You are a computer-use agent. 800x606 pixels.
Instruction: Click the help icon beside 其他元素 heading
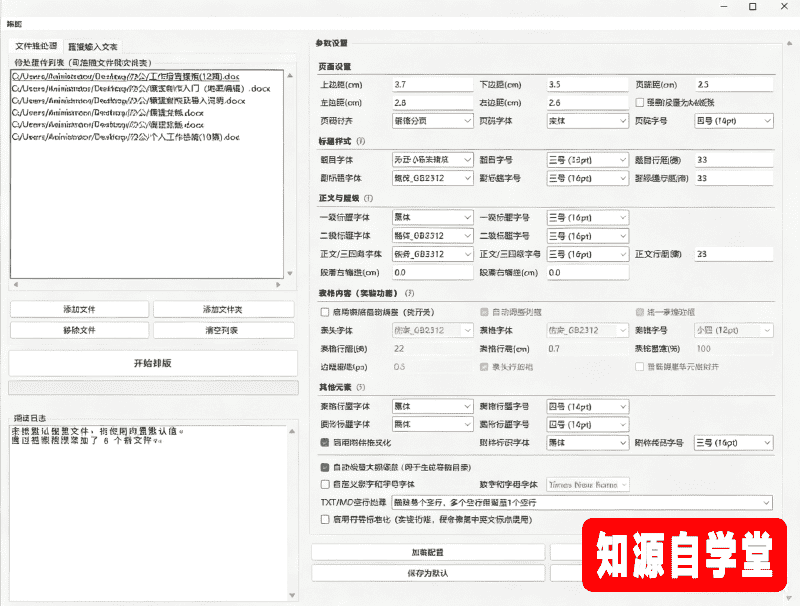point(361,387)
